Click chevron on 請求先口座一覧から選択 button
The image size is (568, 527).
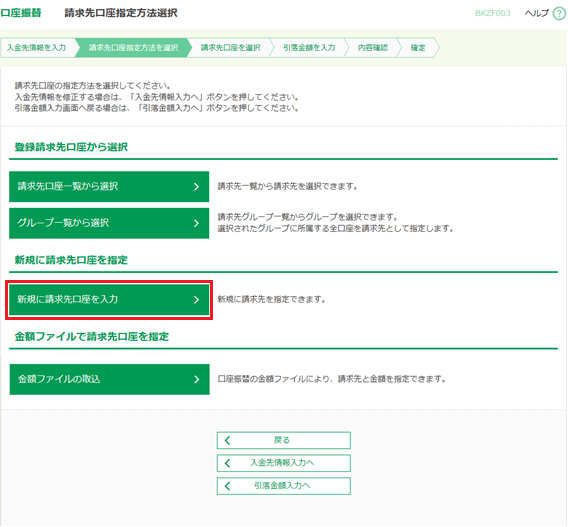[x=196, y=187]
